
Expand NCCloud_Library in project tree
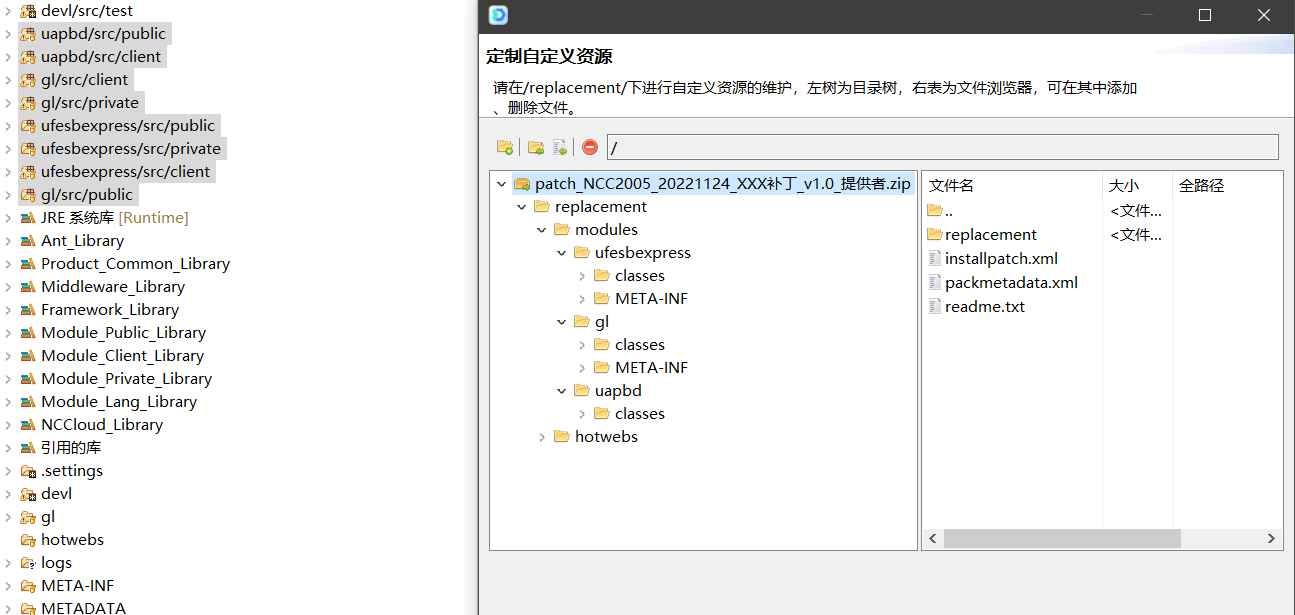pyautogui.click(x=8, y=425)
